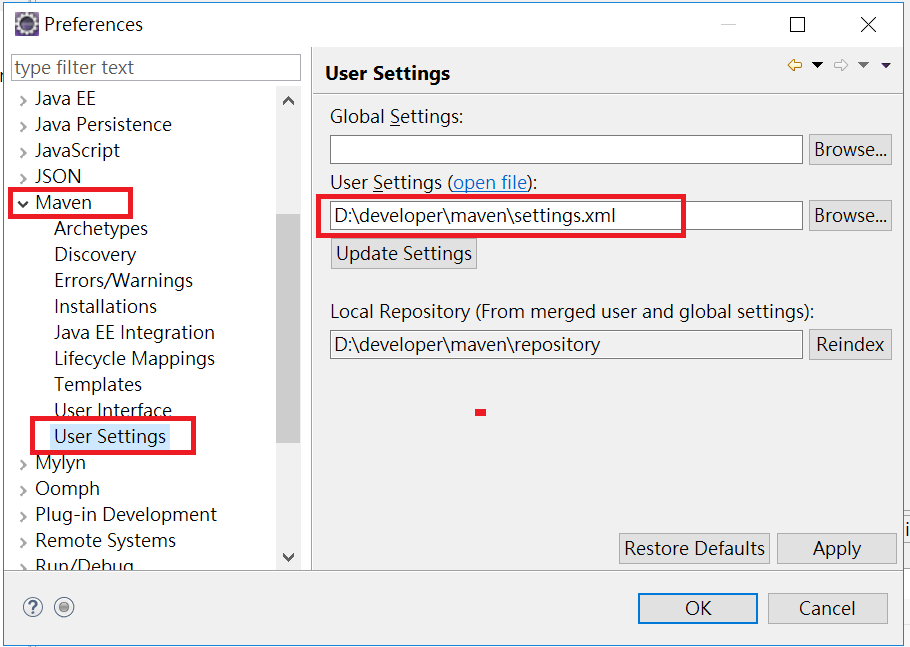Click in the type filter text field
This screenshot has width=910, height=647.
(x=156, y=68)
